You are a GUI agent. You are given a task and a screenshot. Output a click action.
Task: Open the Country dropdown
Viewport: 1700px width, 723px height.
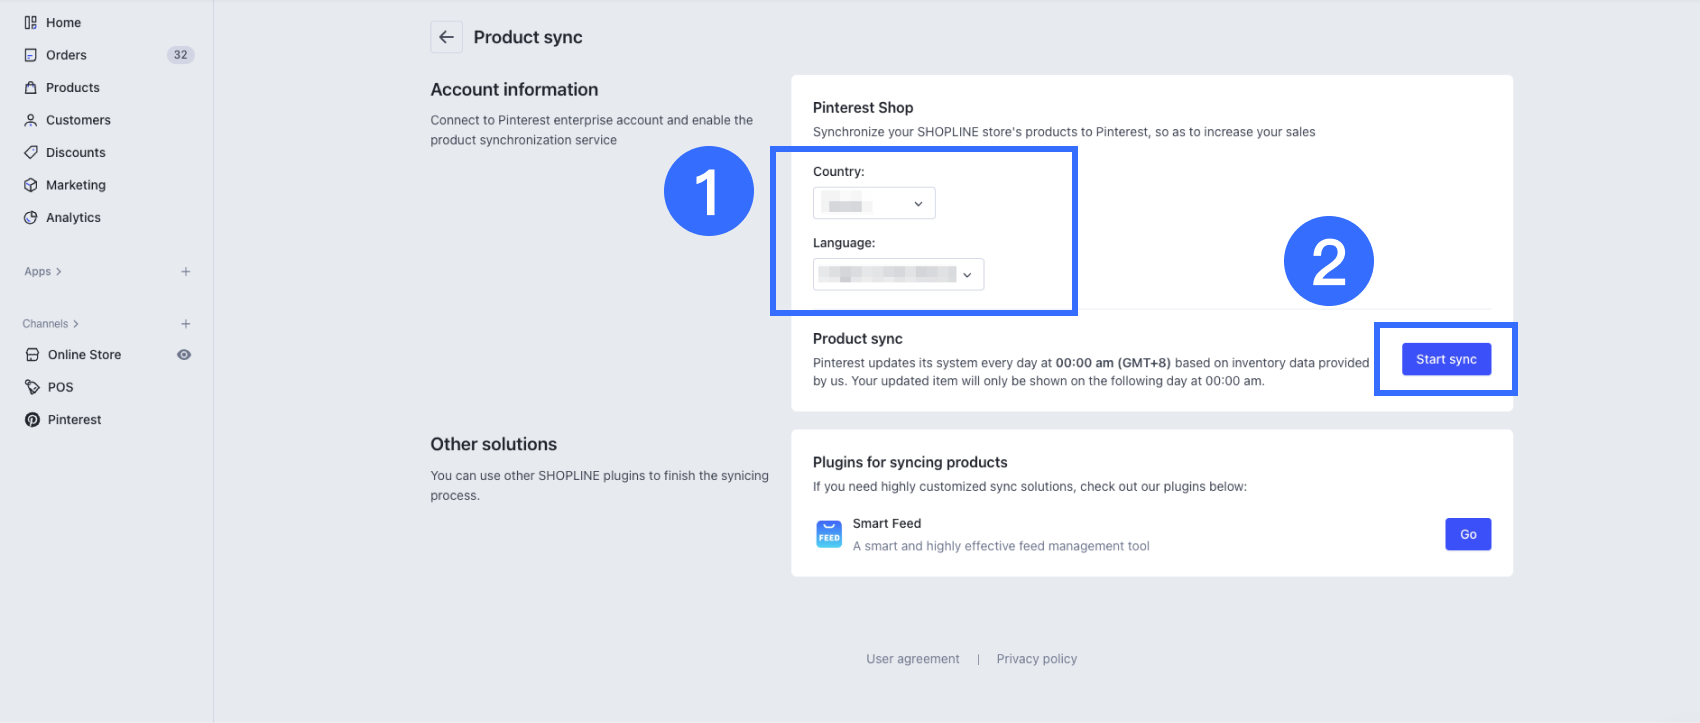click(x=874, y=203)
